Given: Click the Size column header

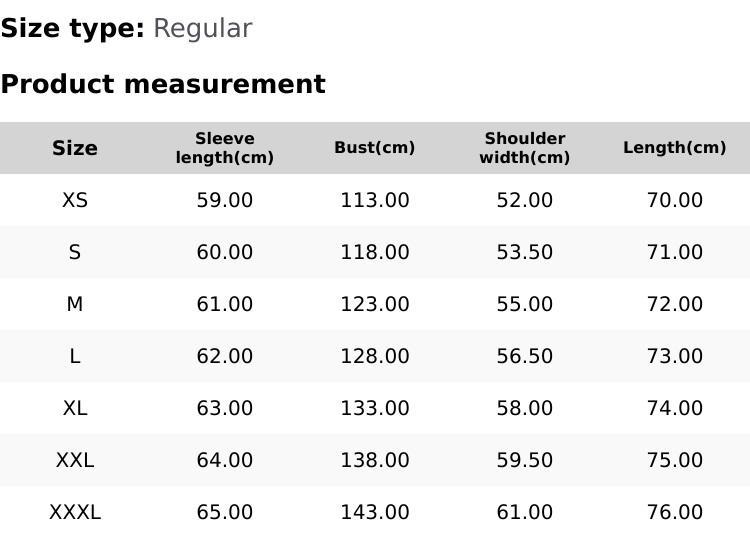Looking at the screenshot, I should pos(75,148).
